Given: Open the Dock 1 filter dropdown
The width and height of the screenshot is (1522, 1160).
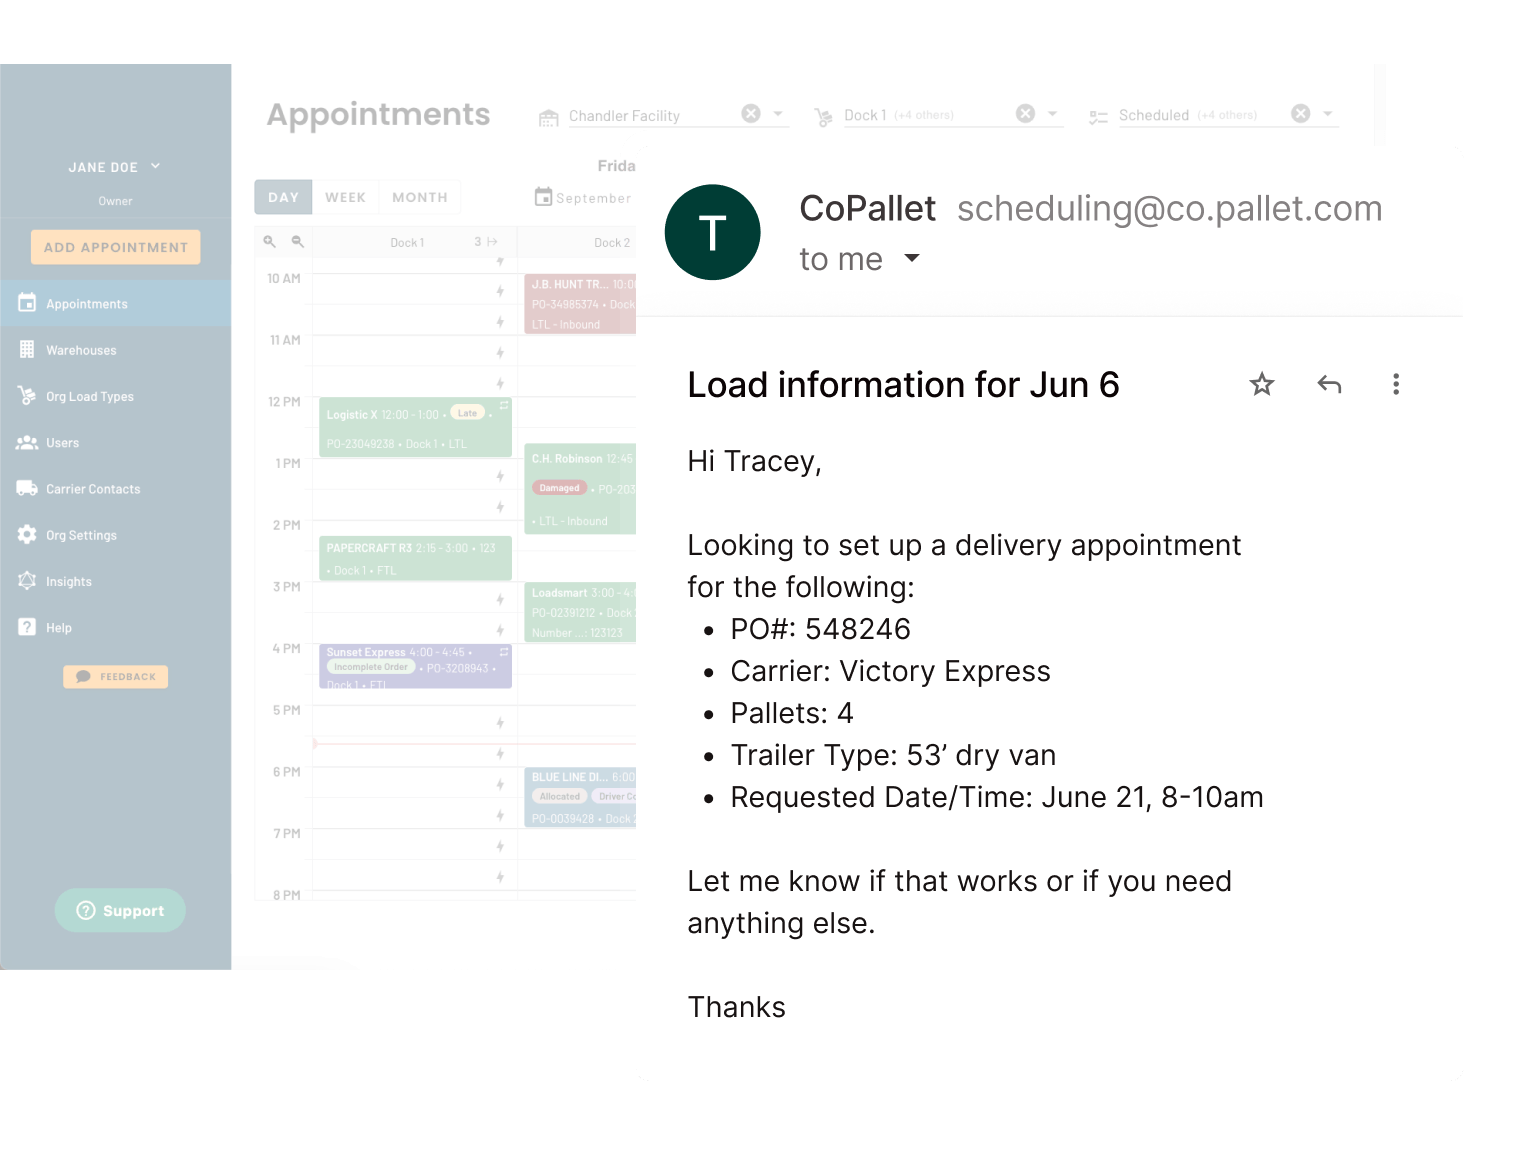Looking at the screenshot, I should coord(1052,113).
